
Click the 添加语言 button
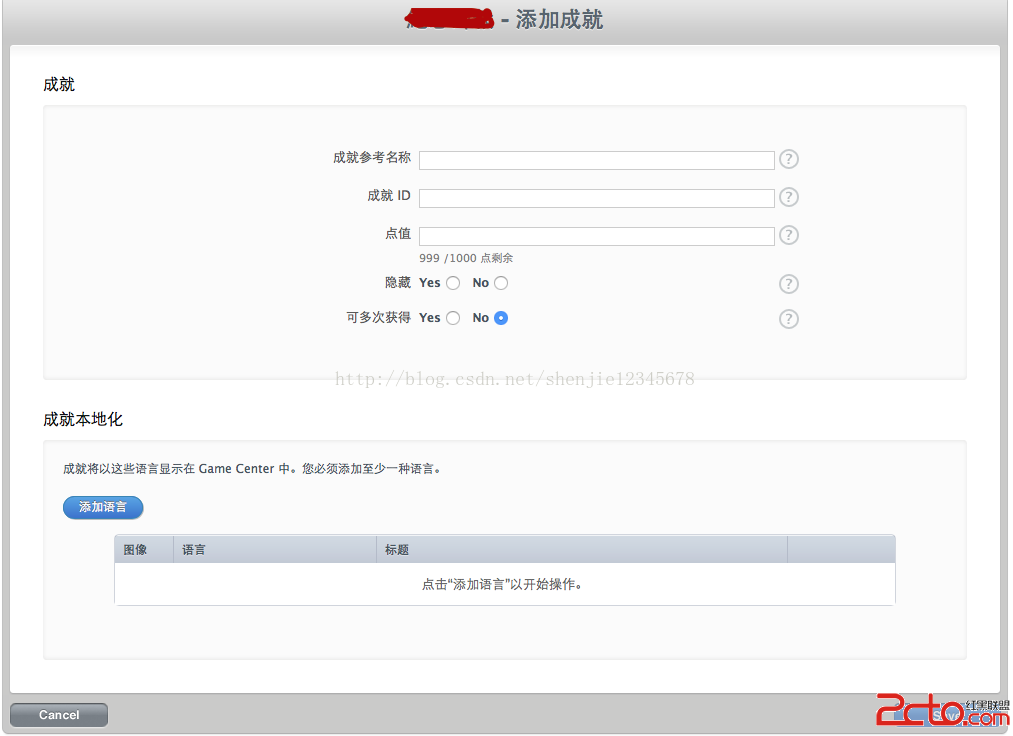point(103,507)
